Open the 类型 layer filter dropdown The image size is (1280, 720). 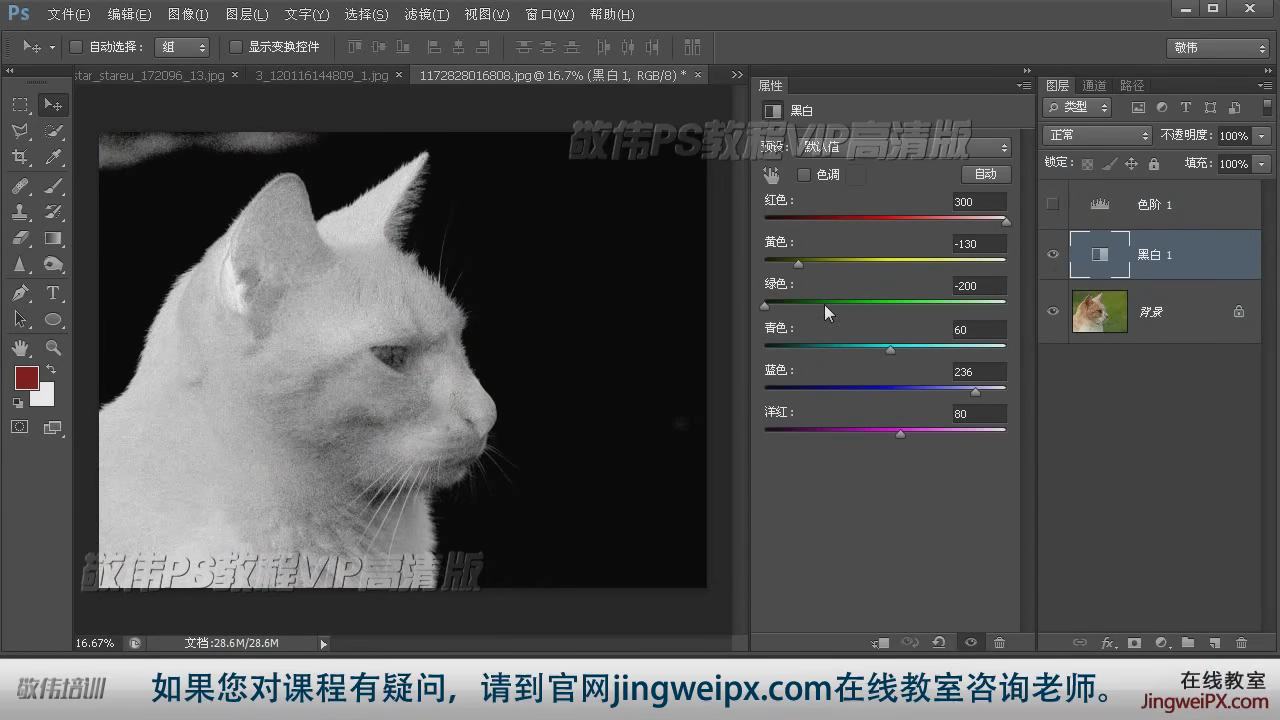(1078, 107)
